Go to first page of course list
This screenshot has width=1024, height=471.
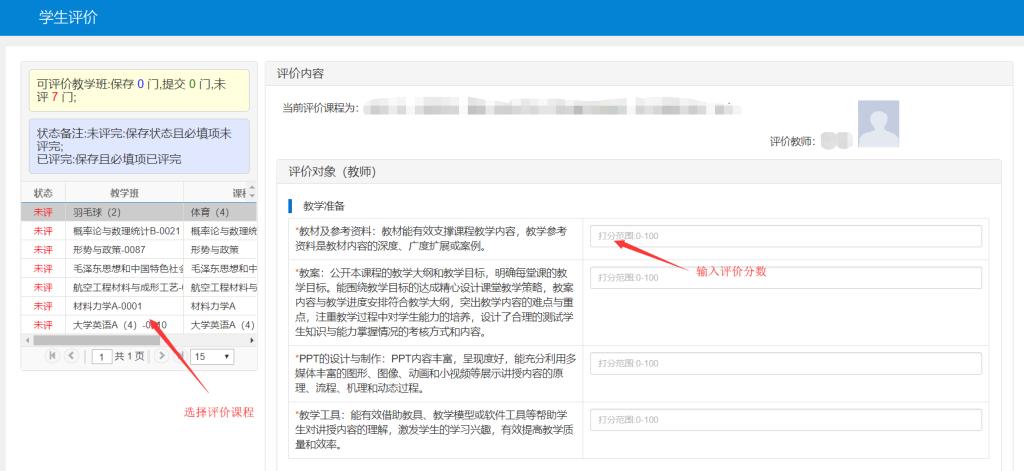(x=52, y=356)
